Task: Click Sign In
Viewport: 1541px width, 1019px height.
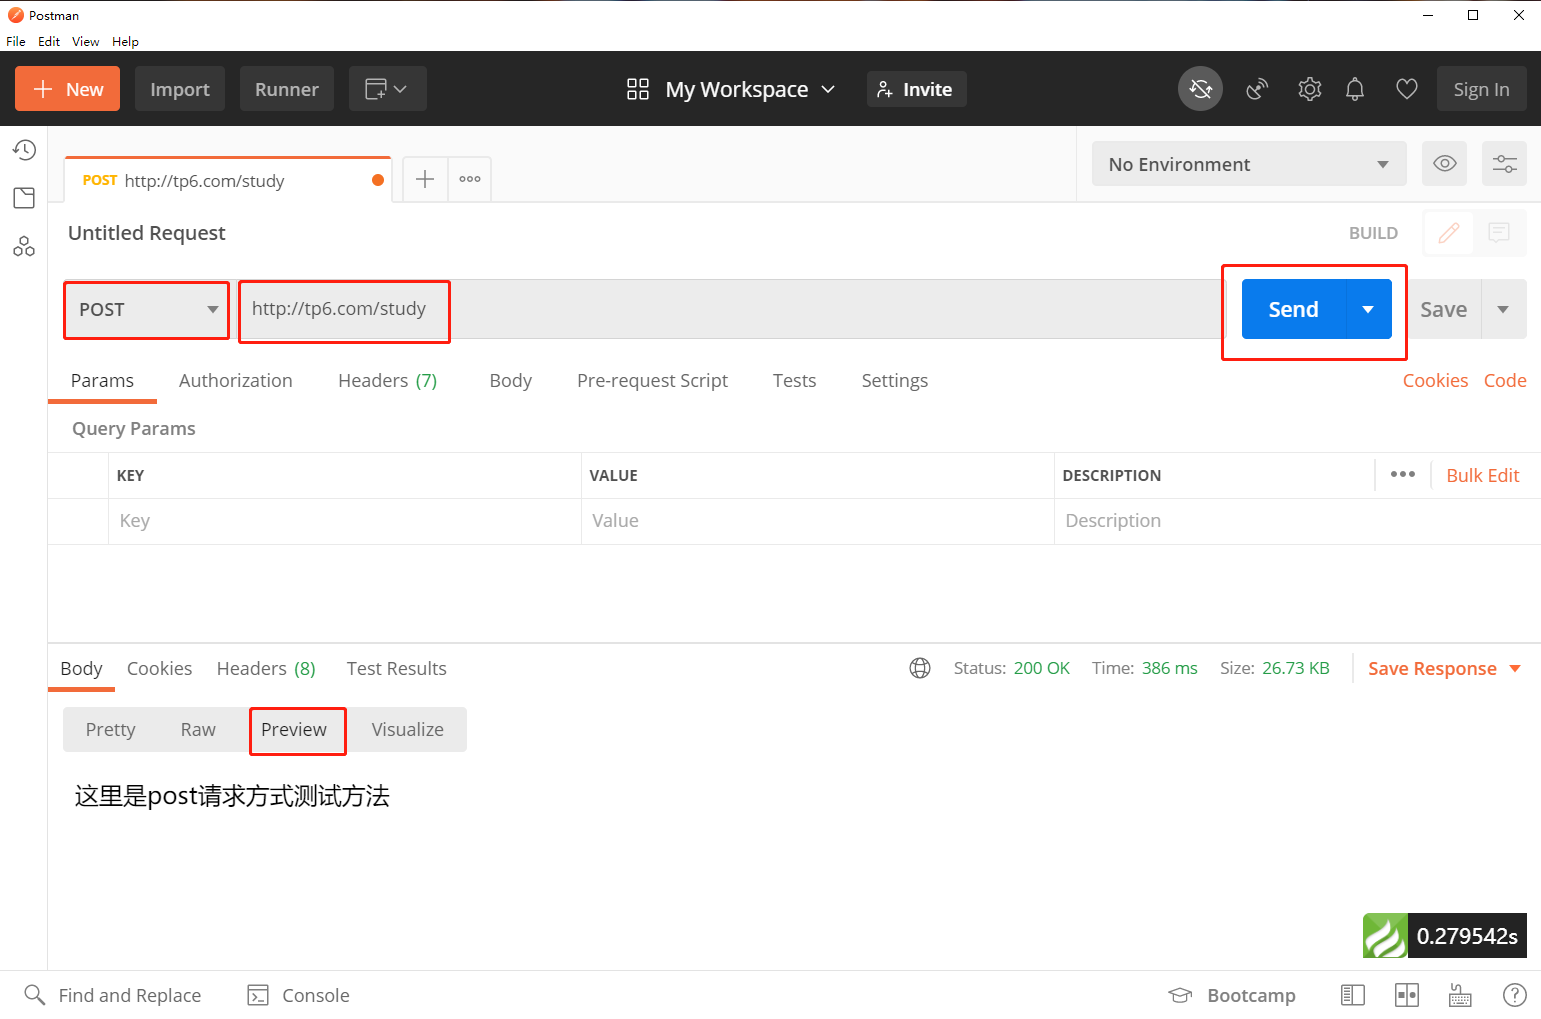Action: coord(1481,89)
